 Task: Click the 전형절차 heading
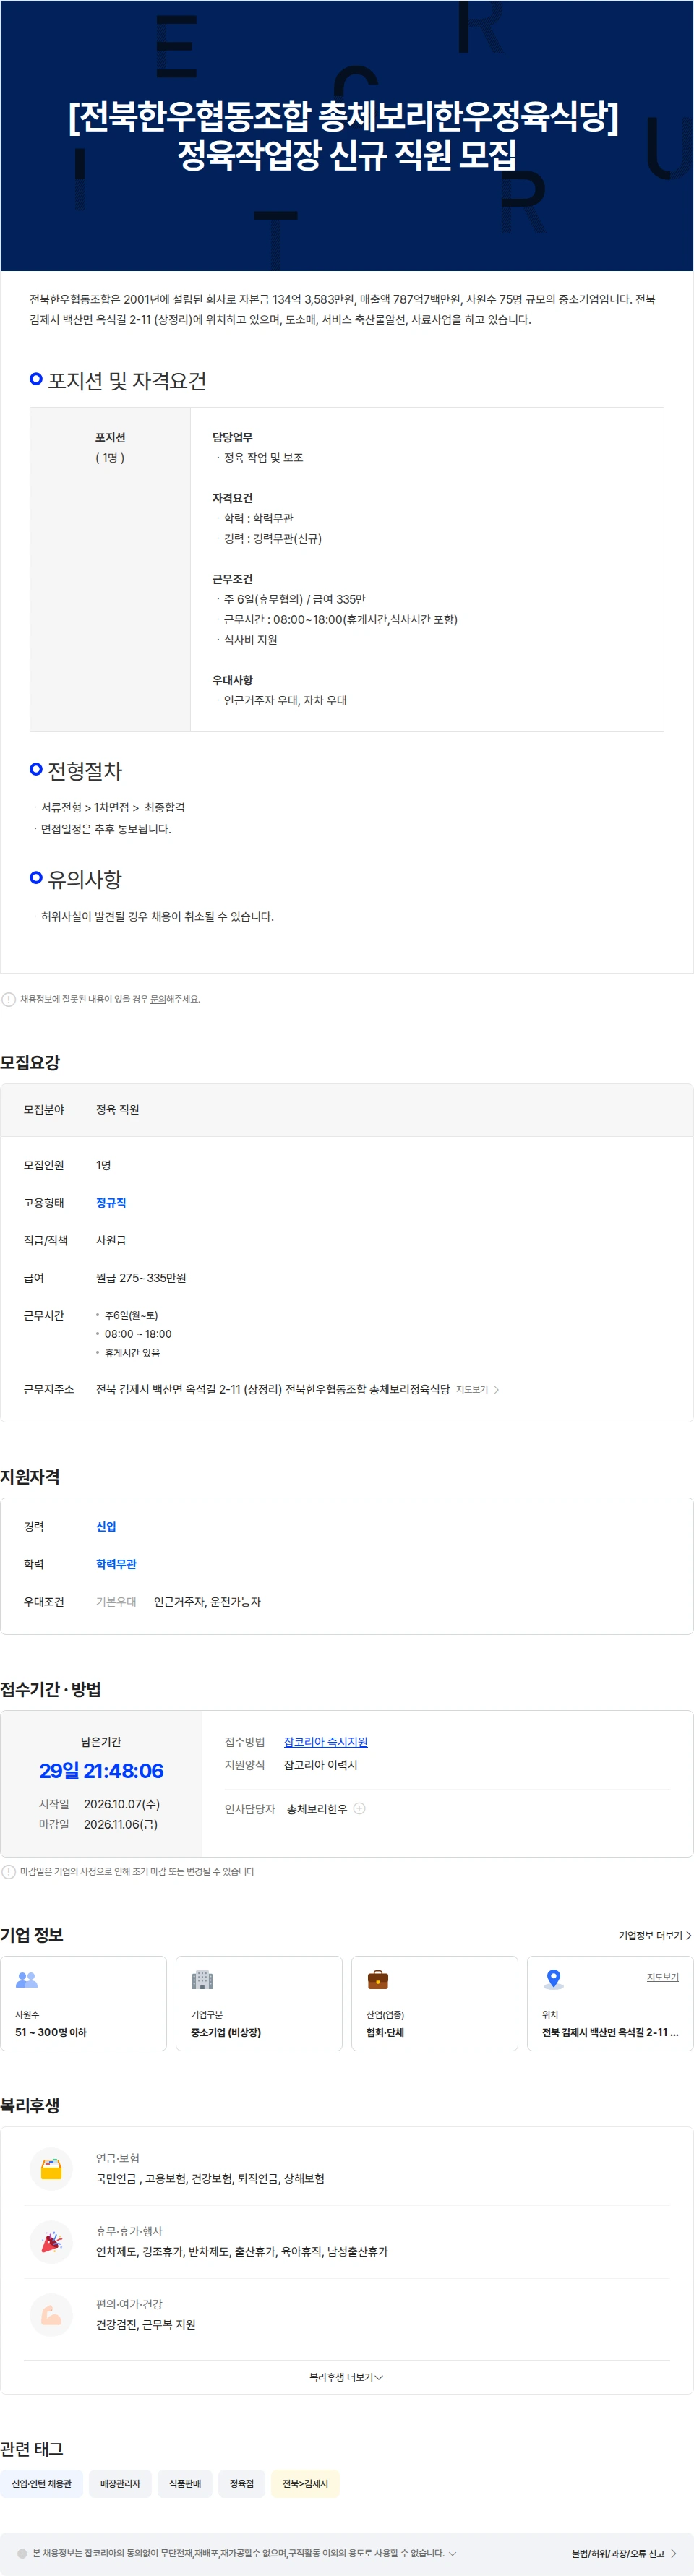[85, 771]
